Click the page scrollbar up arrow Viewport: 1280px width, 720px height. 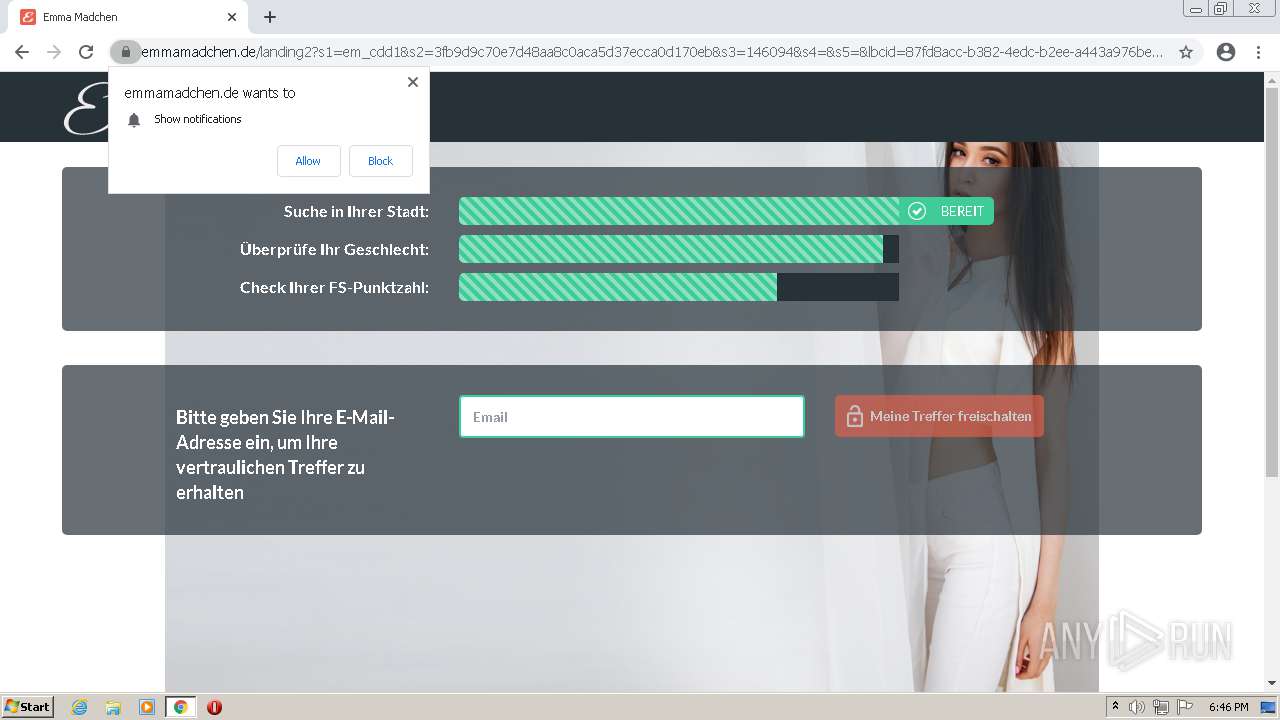coord(1272,81)
